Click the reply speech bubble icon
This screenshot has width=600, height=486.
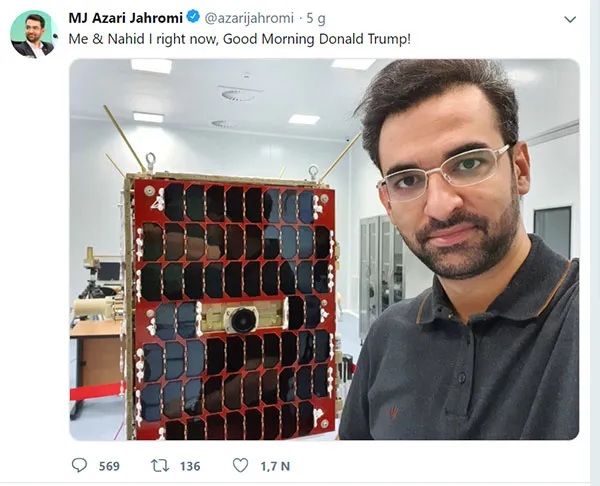pos(79,465)
